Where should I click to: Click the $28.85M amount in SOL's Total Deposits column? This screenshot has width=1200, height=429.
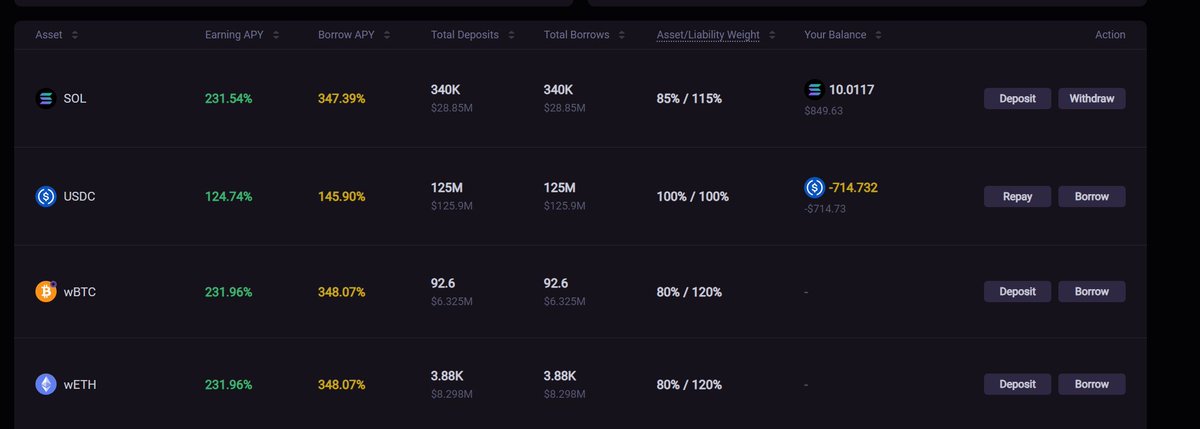[452, 107]
